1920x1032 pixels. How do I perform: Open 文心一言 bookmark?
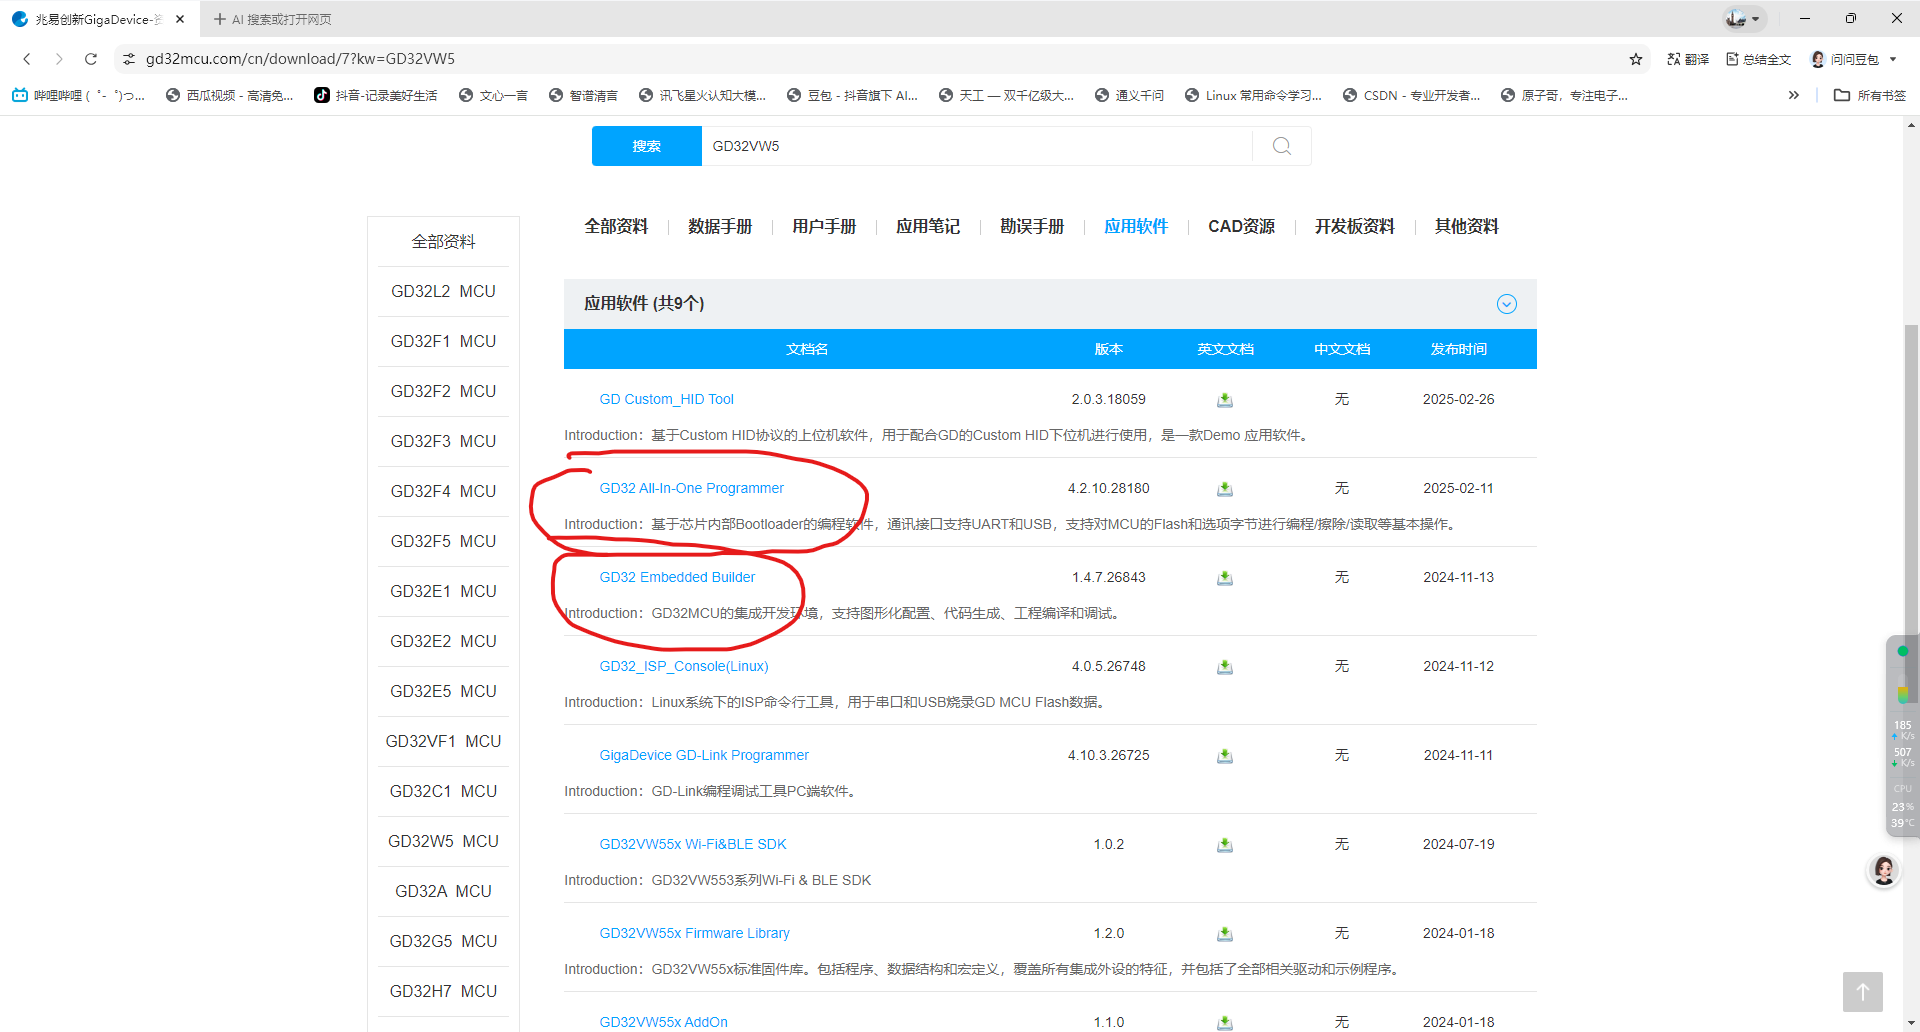coord(493,96)
